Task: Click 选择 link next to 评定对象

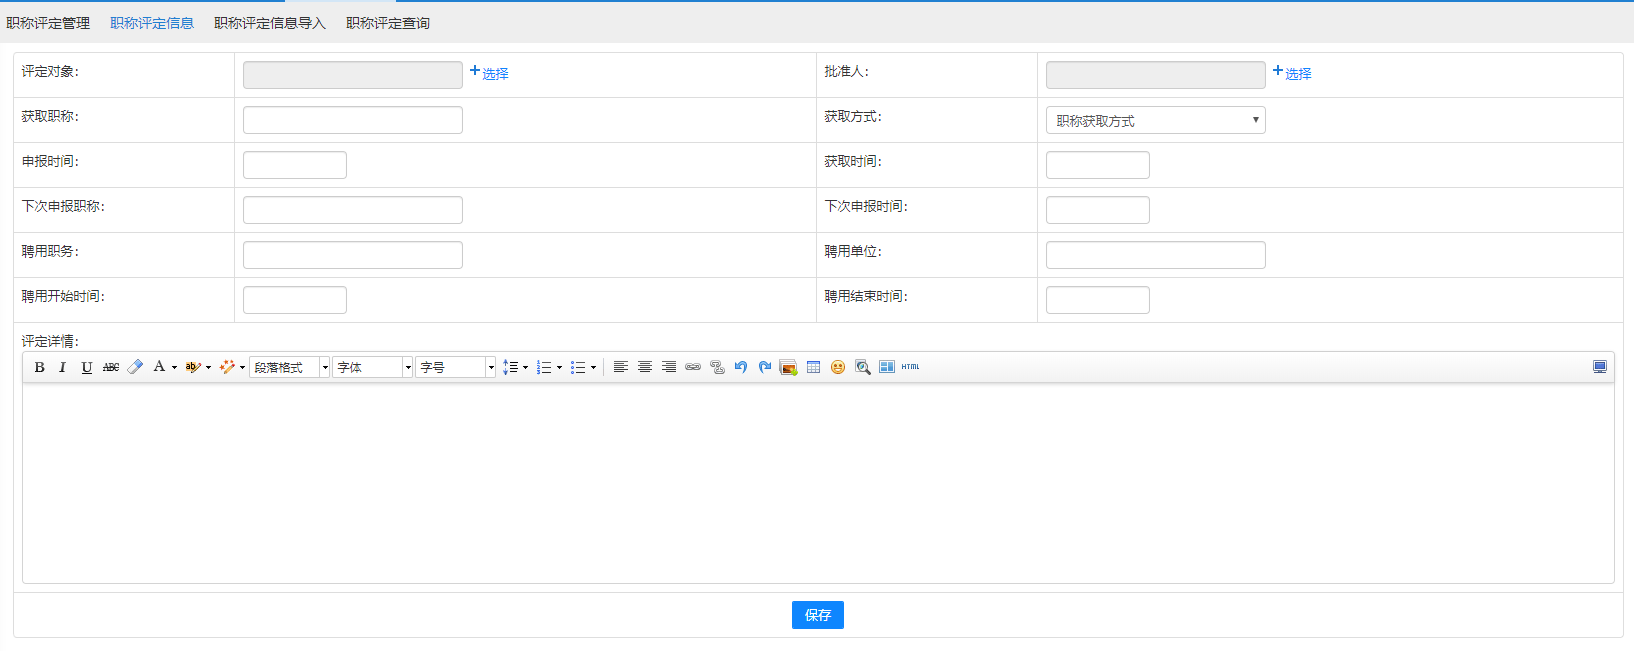Action: pos(489,73)
